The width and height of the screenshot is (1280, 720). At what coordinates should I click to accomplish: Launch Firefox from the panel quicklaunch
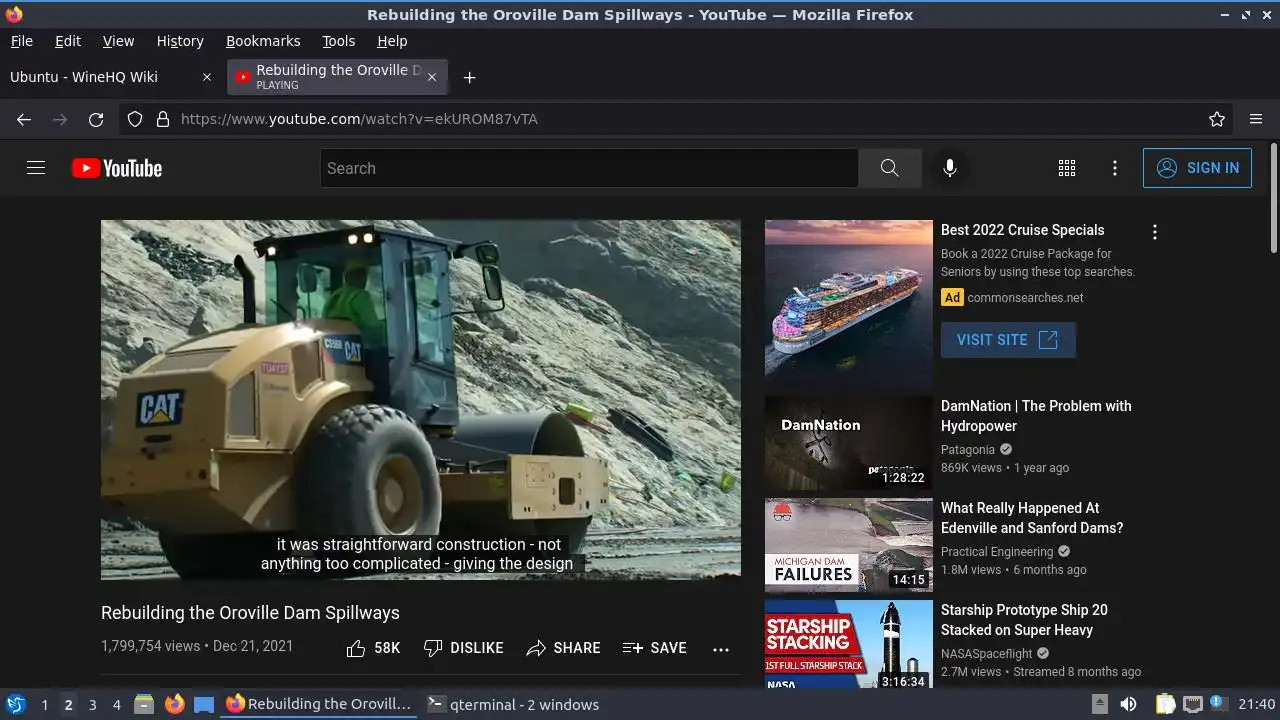174,704
